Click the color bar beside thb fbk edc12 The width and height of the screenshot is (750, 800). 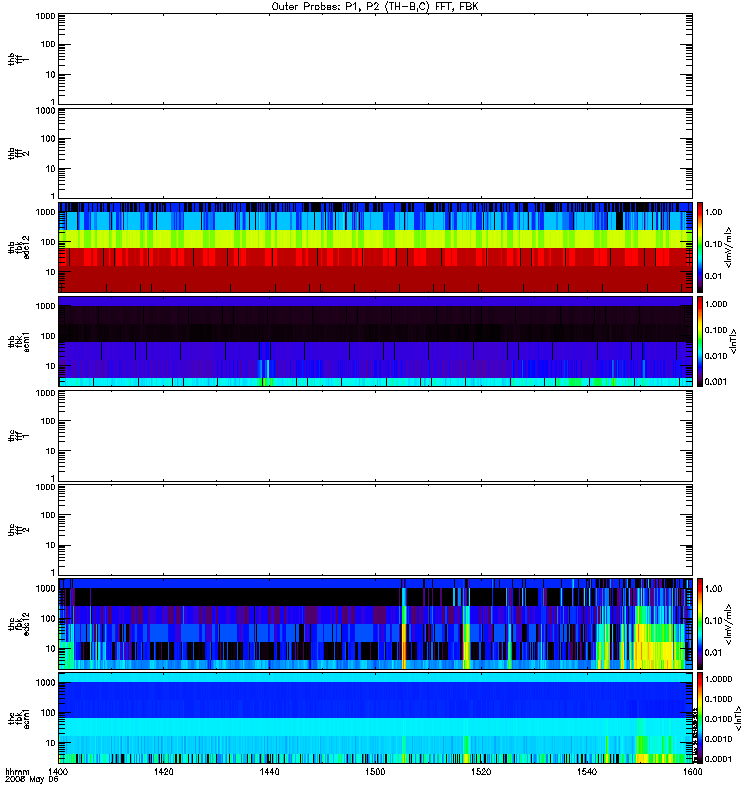pos(700,247)
